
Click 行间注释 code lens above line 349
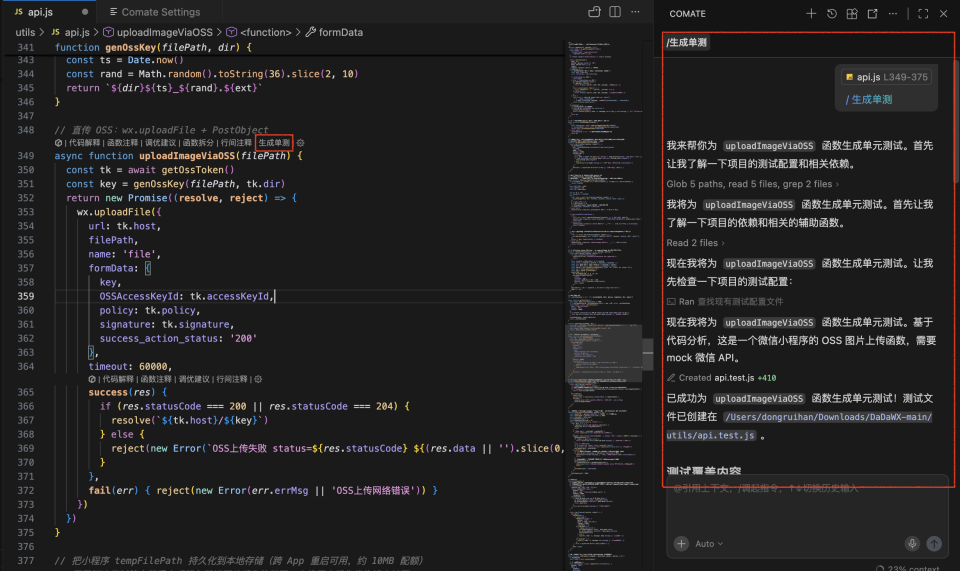click(x=236, y=143)
